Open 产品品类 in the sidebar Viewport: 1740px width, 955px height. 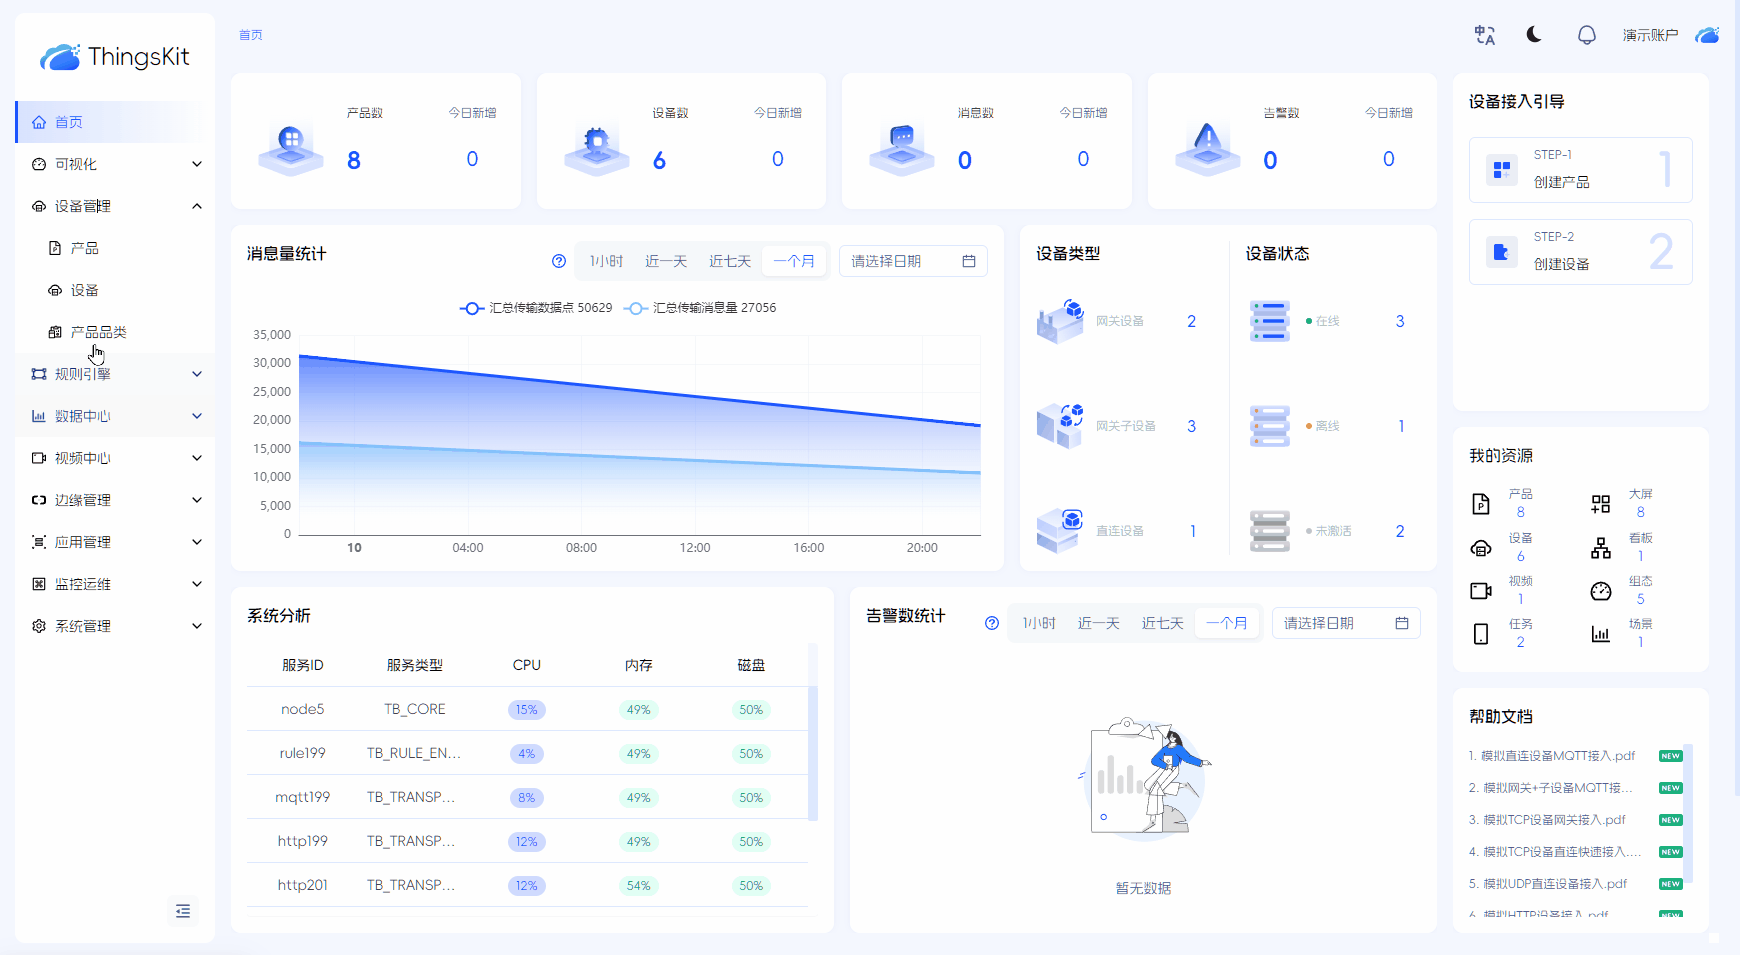(98, 332)
